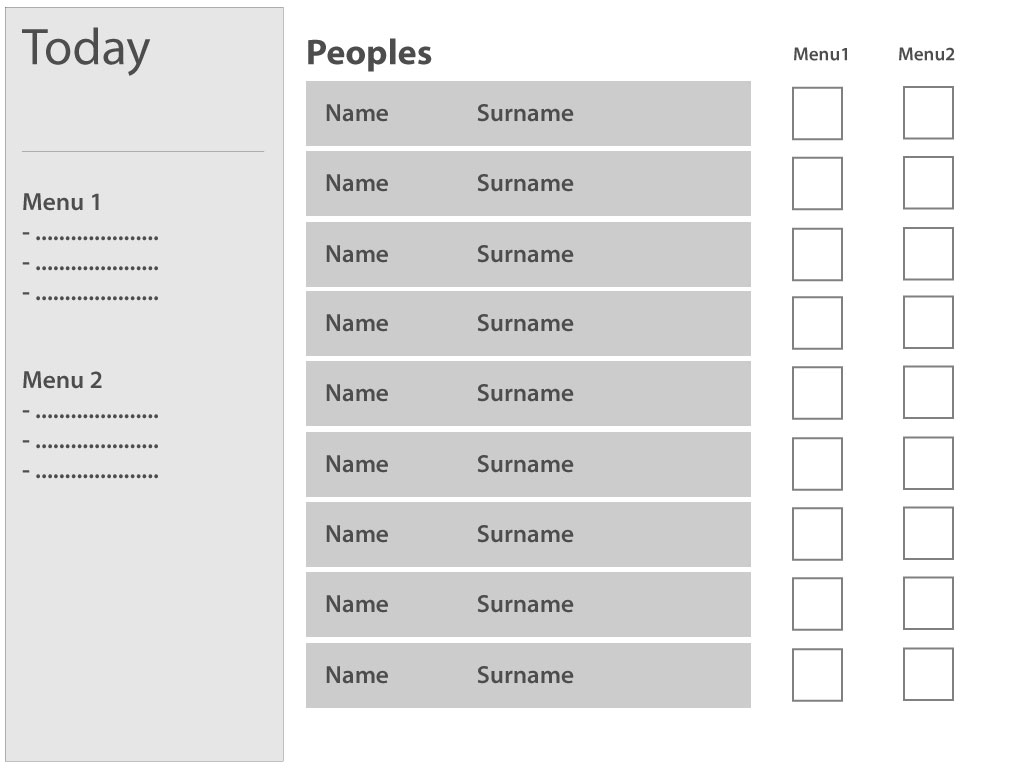This screenshot has width=1024, height=768.
Task: Select the fourth Name Surname row
Action: (528, 323)
